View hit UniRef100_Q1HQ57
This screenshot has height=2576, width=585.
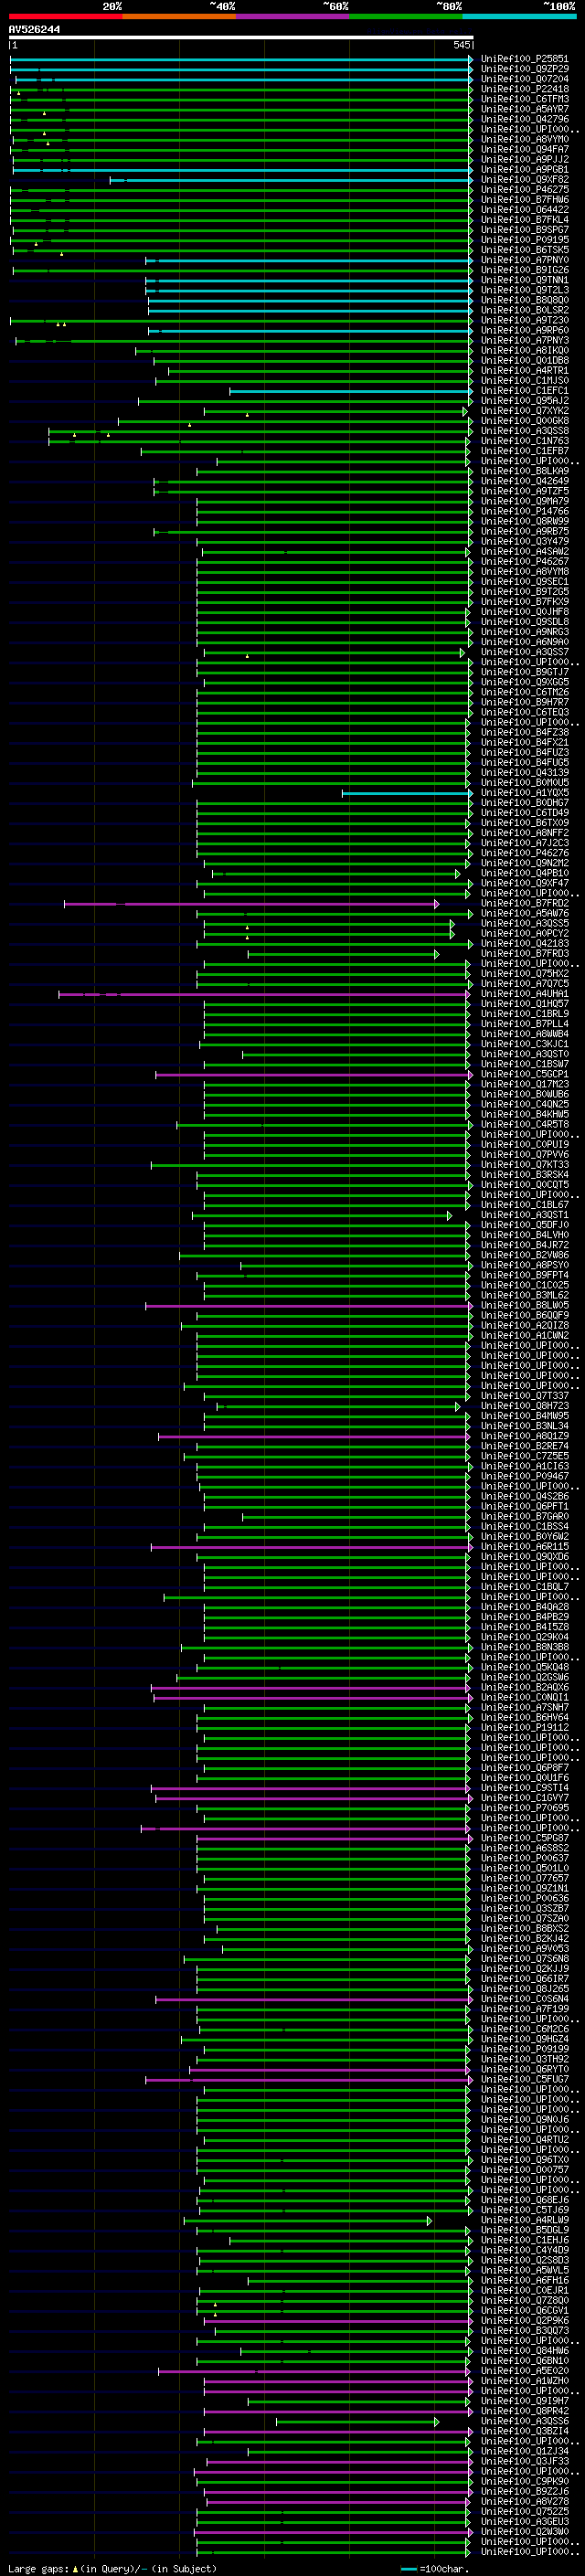click(524, 1004)
